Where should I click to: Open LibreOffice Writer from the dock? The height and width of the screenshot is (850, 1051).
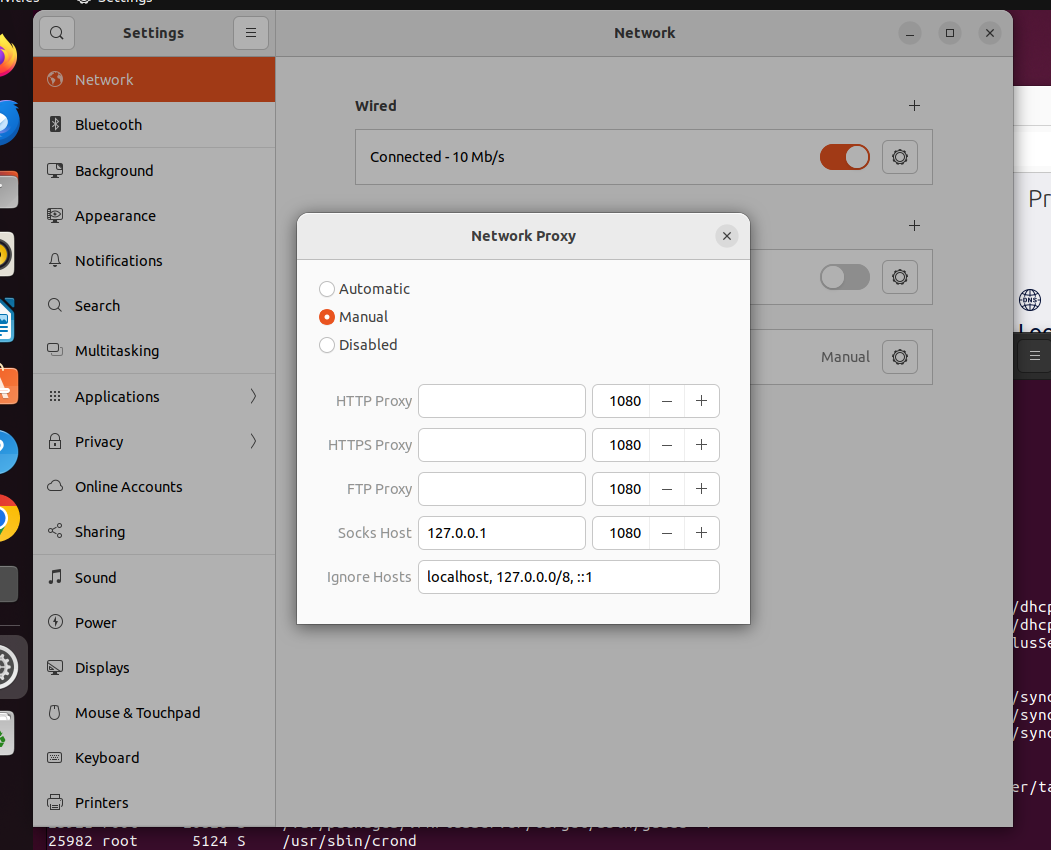coord(6,320)
